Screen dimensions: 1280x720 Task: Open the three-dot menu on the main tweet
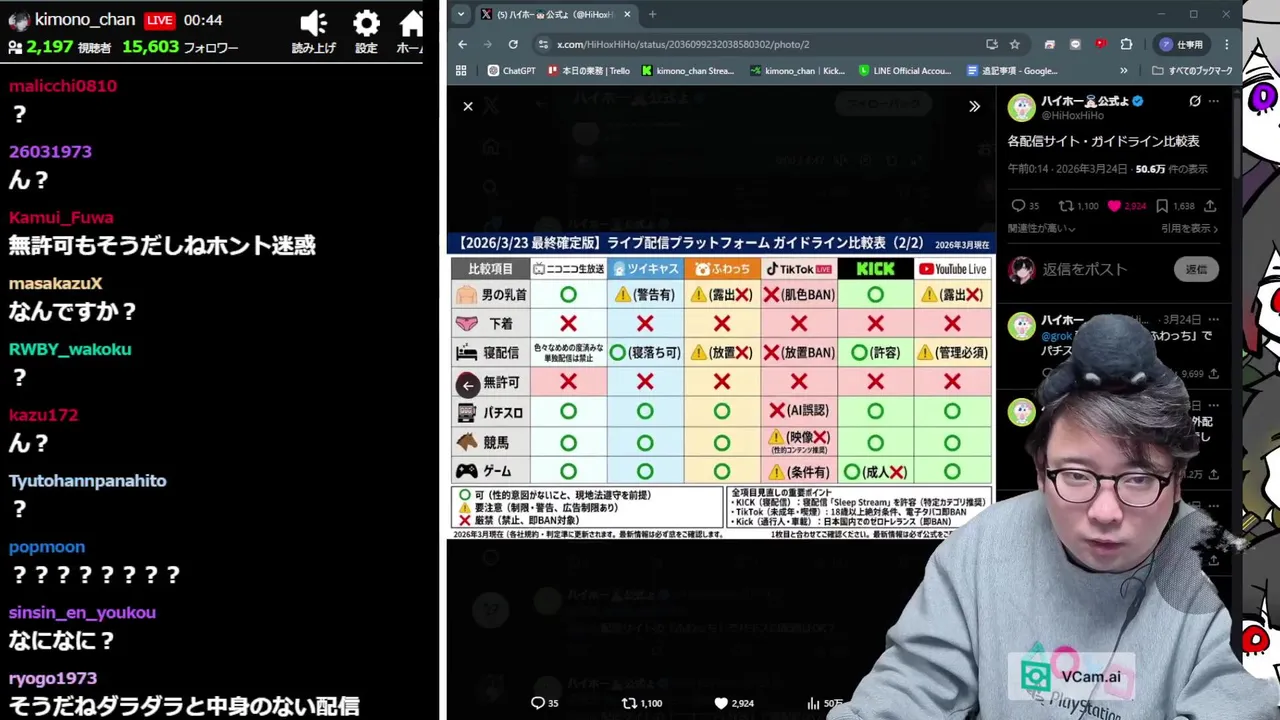click(x=1214, y=101)
